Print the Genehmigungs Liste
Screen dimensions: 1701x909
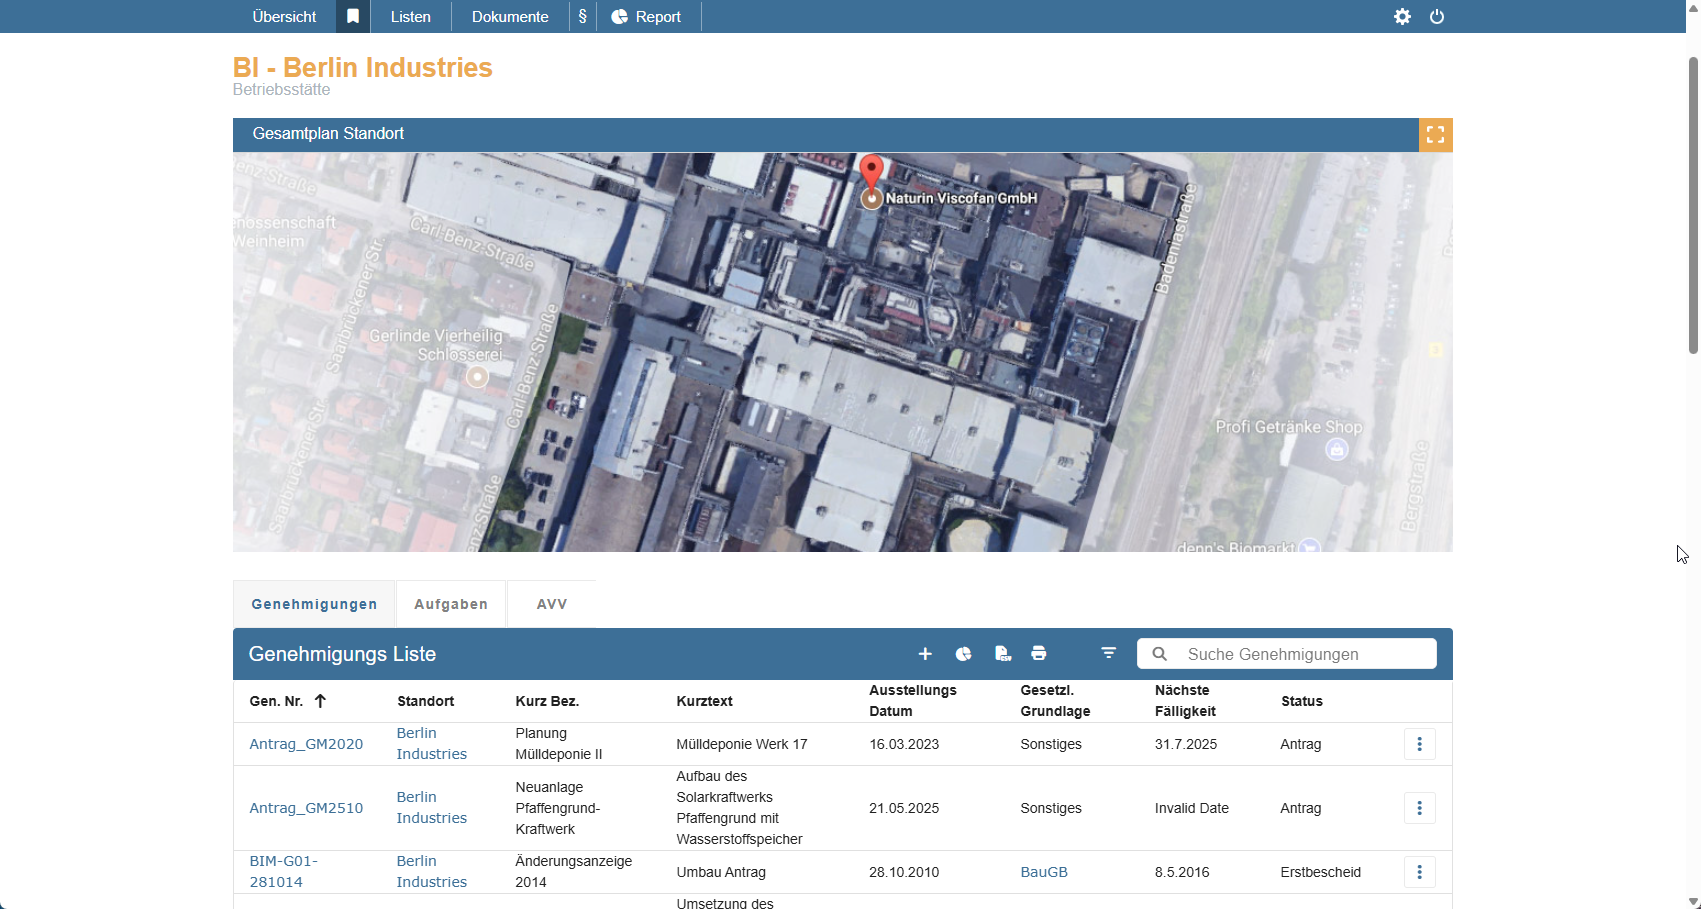(x=1039, y=654)
